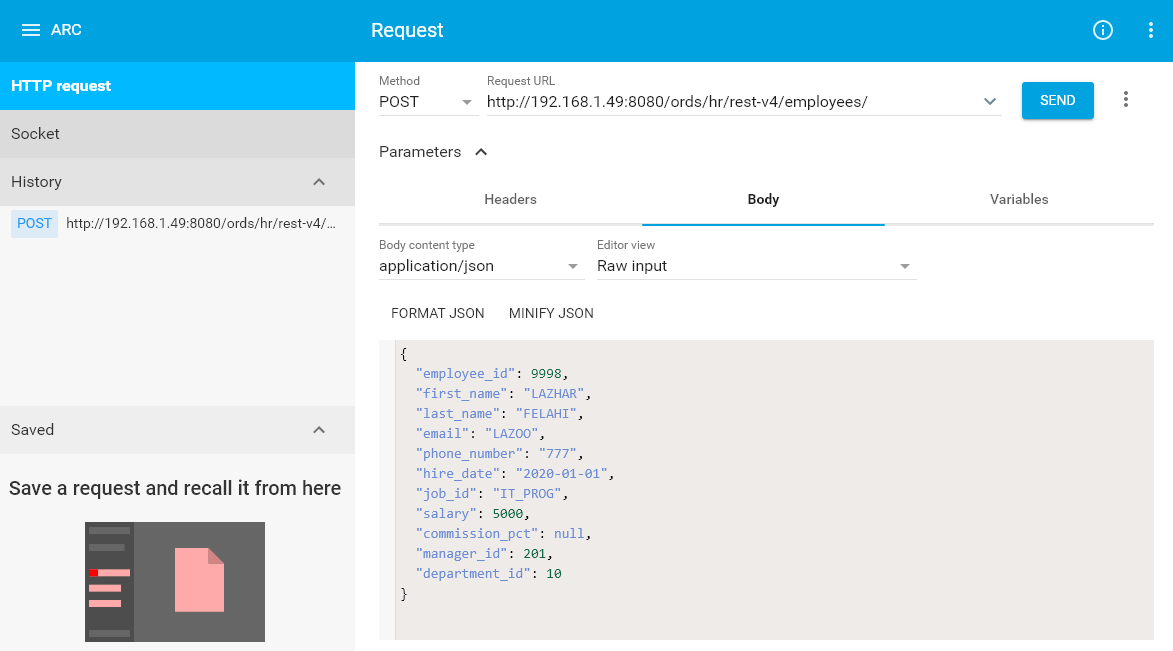
Task: Click the "department_id" key text
Action: [x=473, y=574]
